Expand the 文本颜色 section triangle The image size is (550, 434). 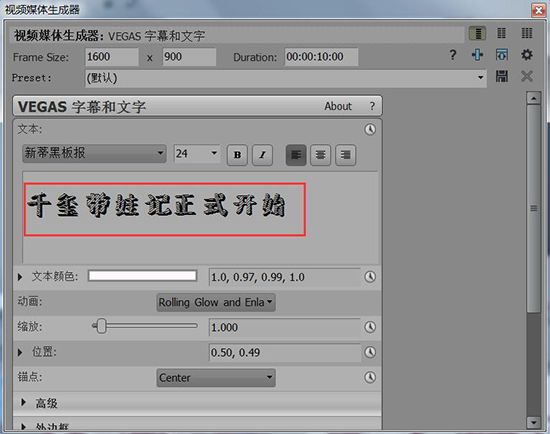tap(20, 277)
